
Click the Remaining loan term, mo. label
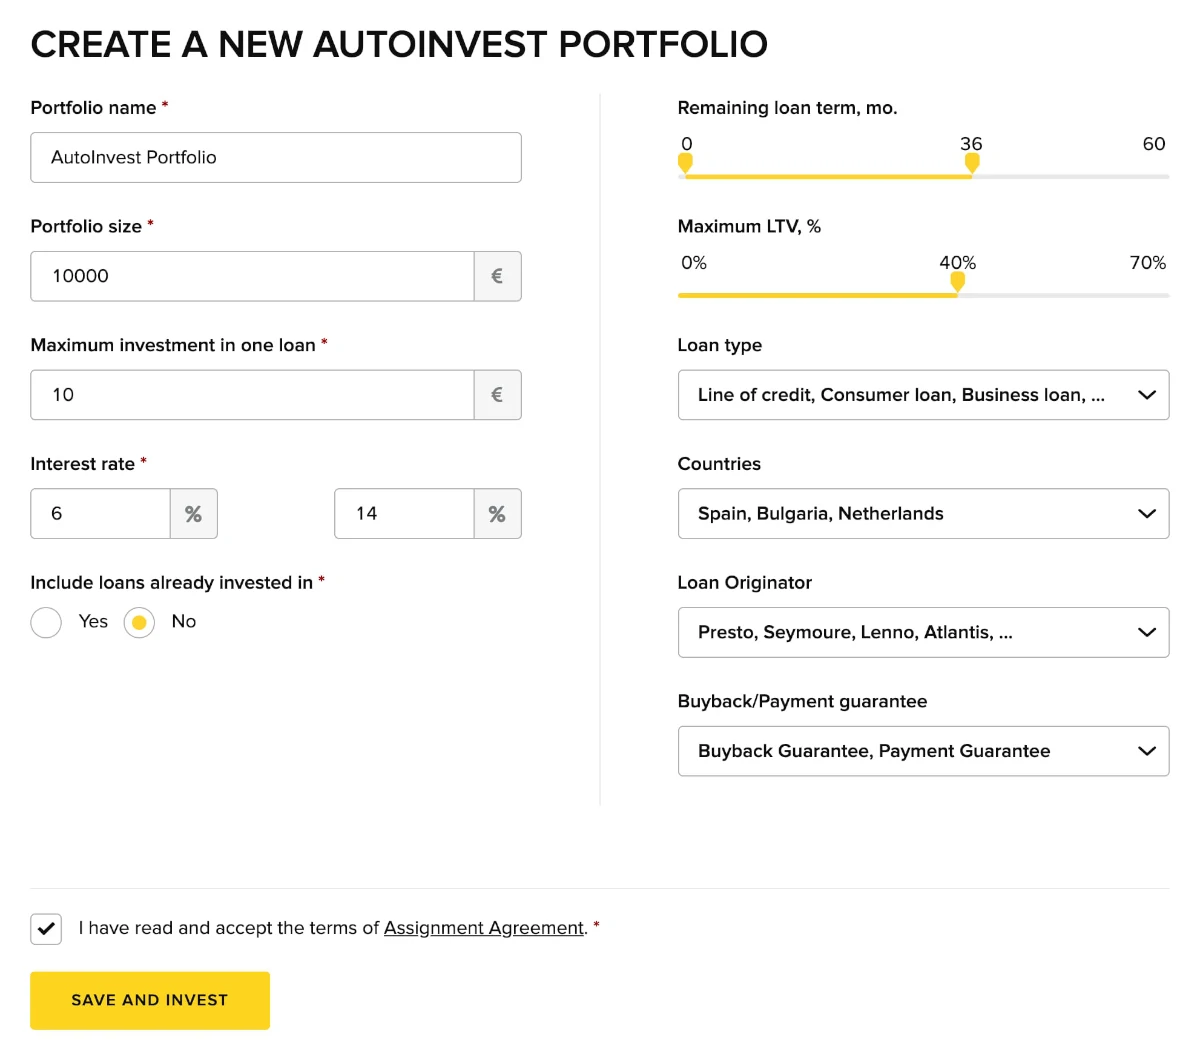[787, 108]
